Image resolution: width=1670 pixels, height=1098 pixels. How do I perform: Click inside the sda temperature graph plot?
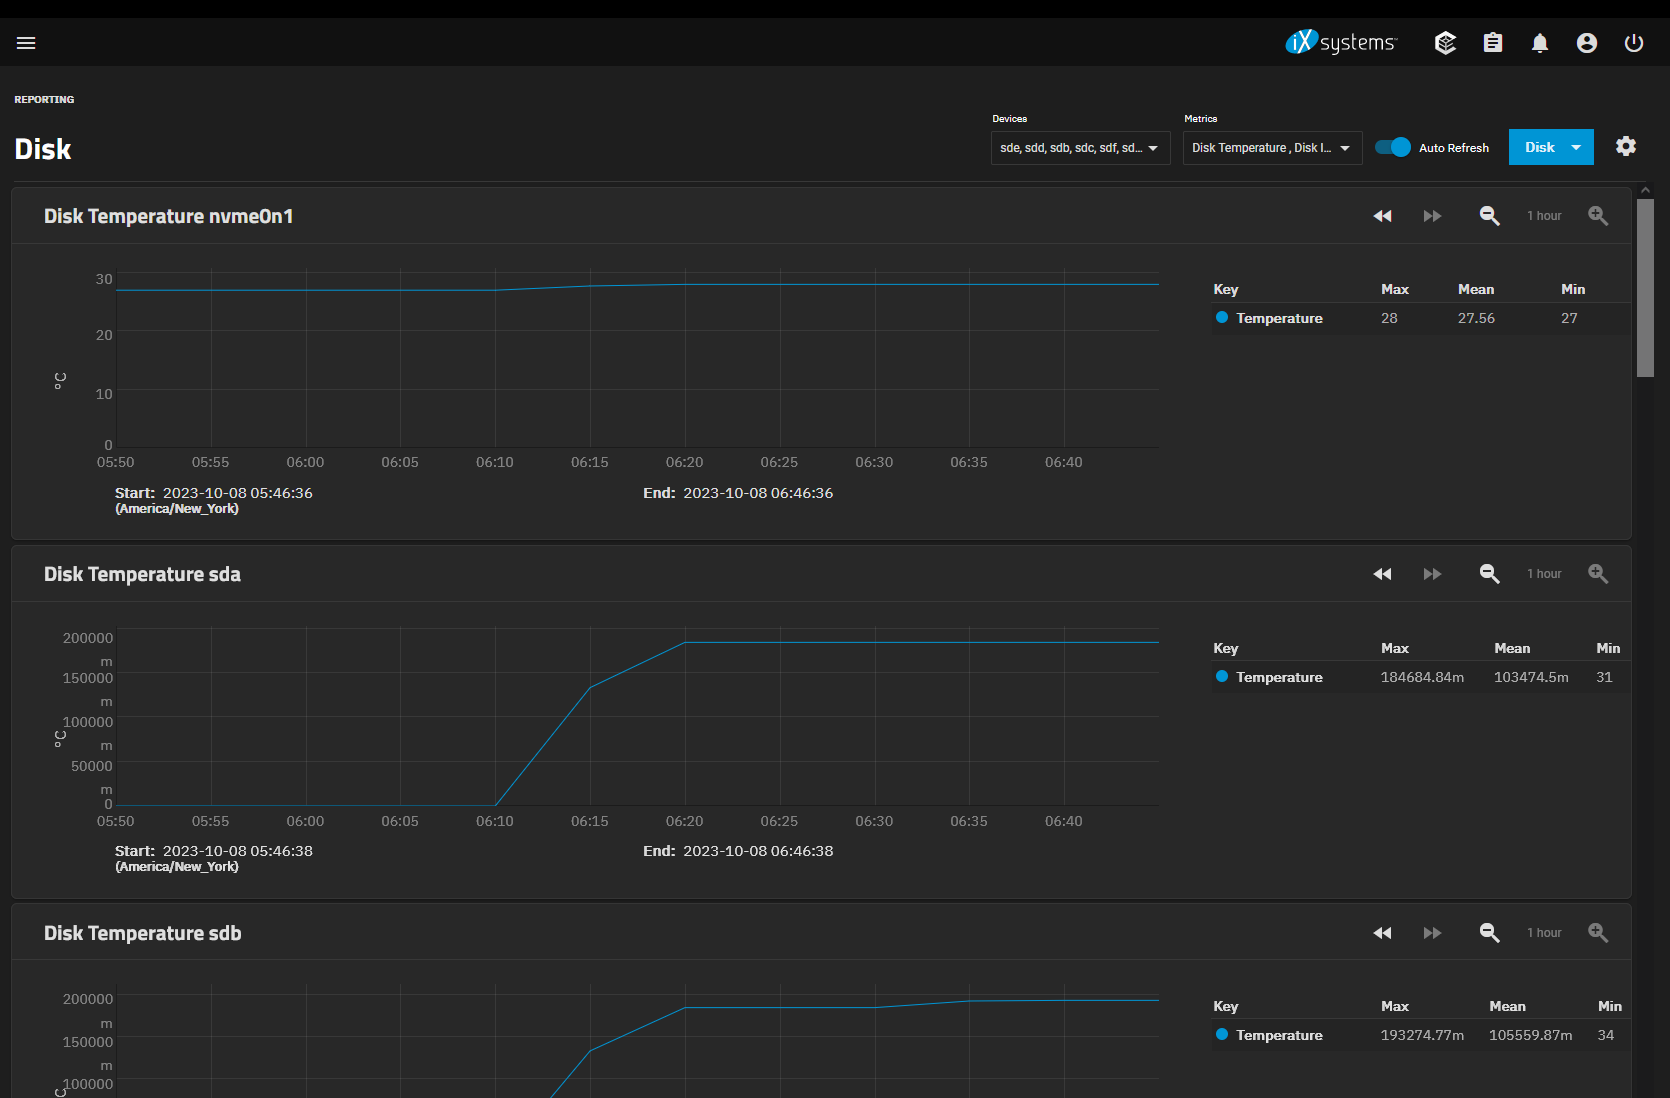[x=638, y=716]
